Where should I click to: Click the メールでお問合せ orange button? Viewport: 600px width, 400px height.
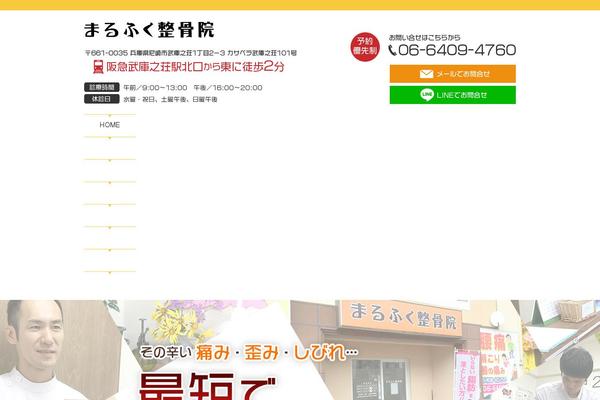453,73
